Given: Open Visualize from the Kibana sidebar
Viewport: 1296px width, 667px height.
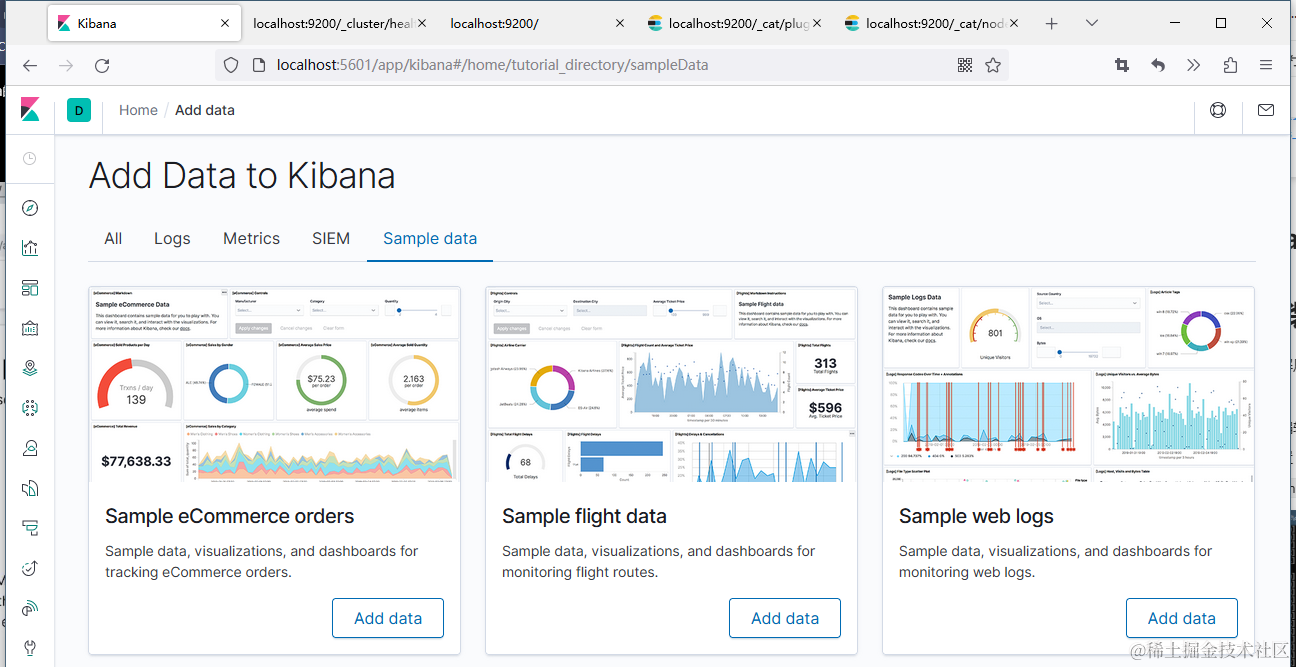Looking at the screenshot, I should 30,248.
